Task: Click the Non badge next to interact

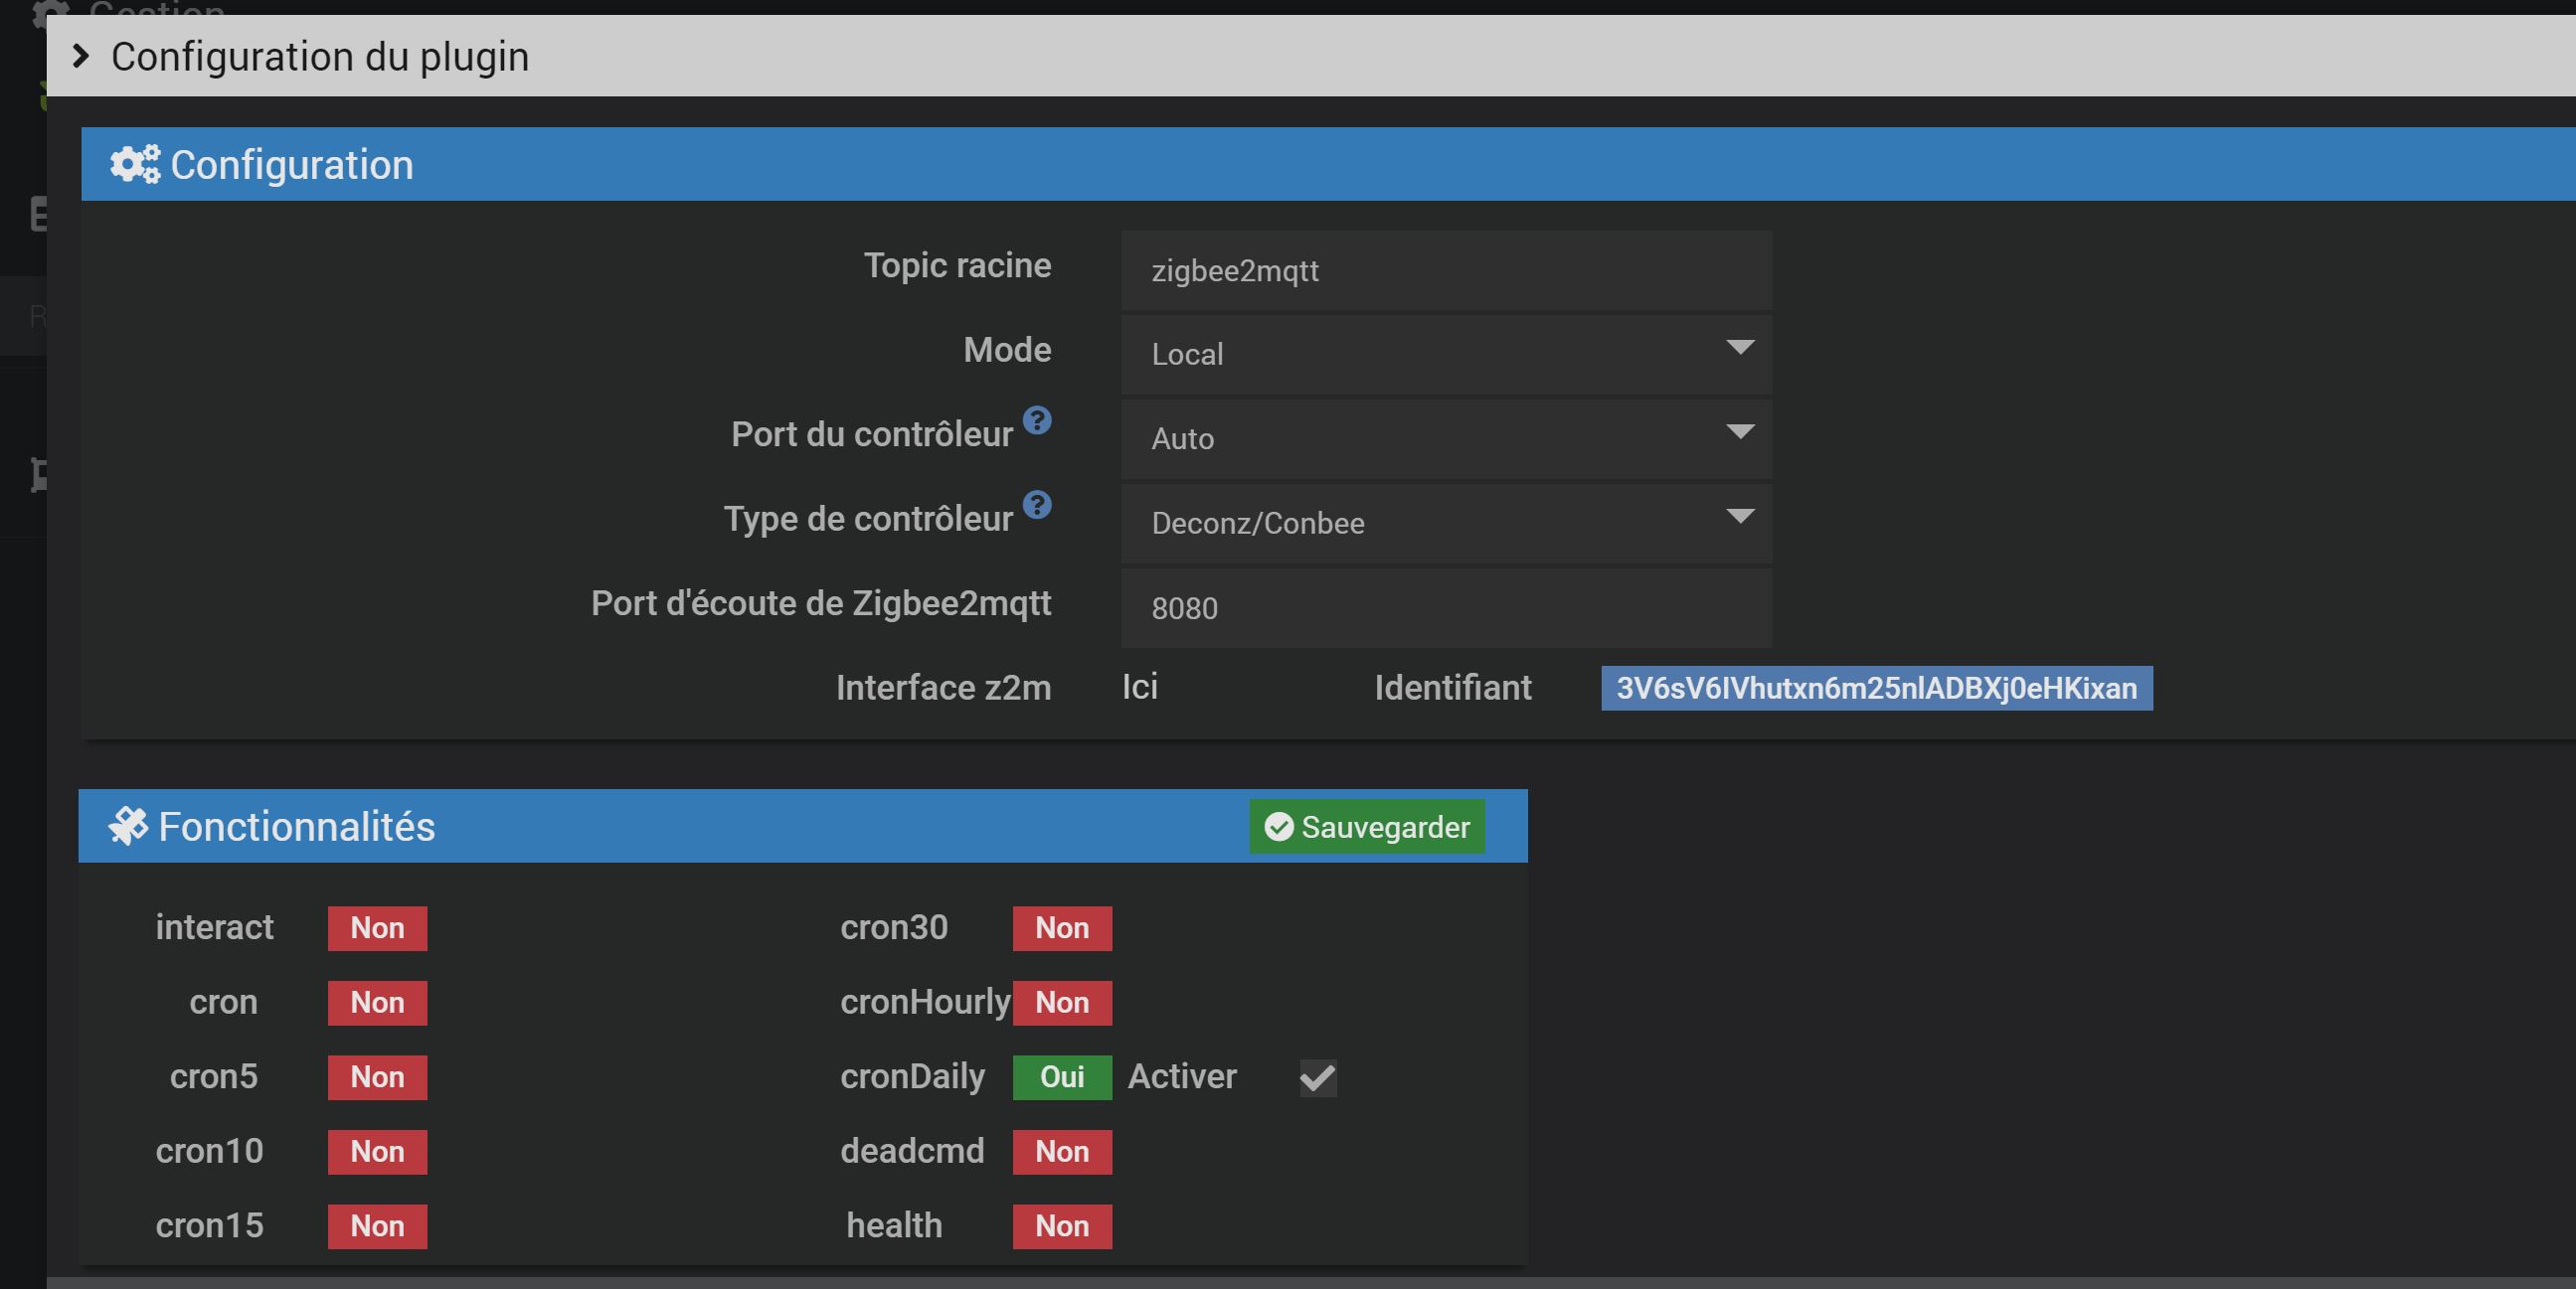Action: coord(377,928)
